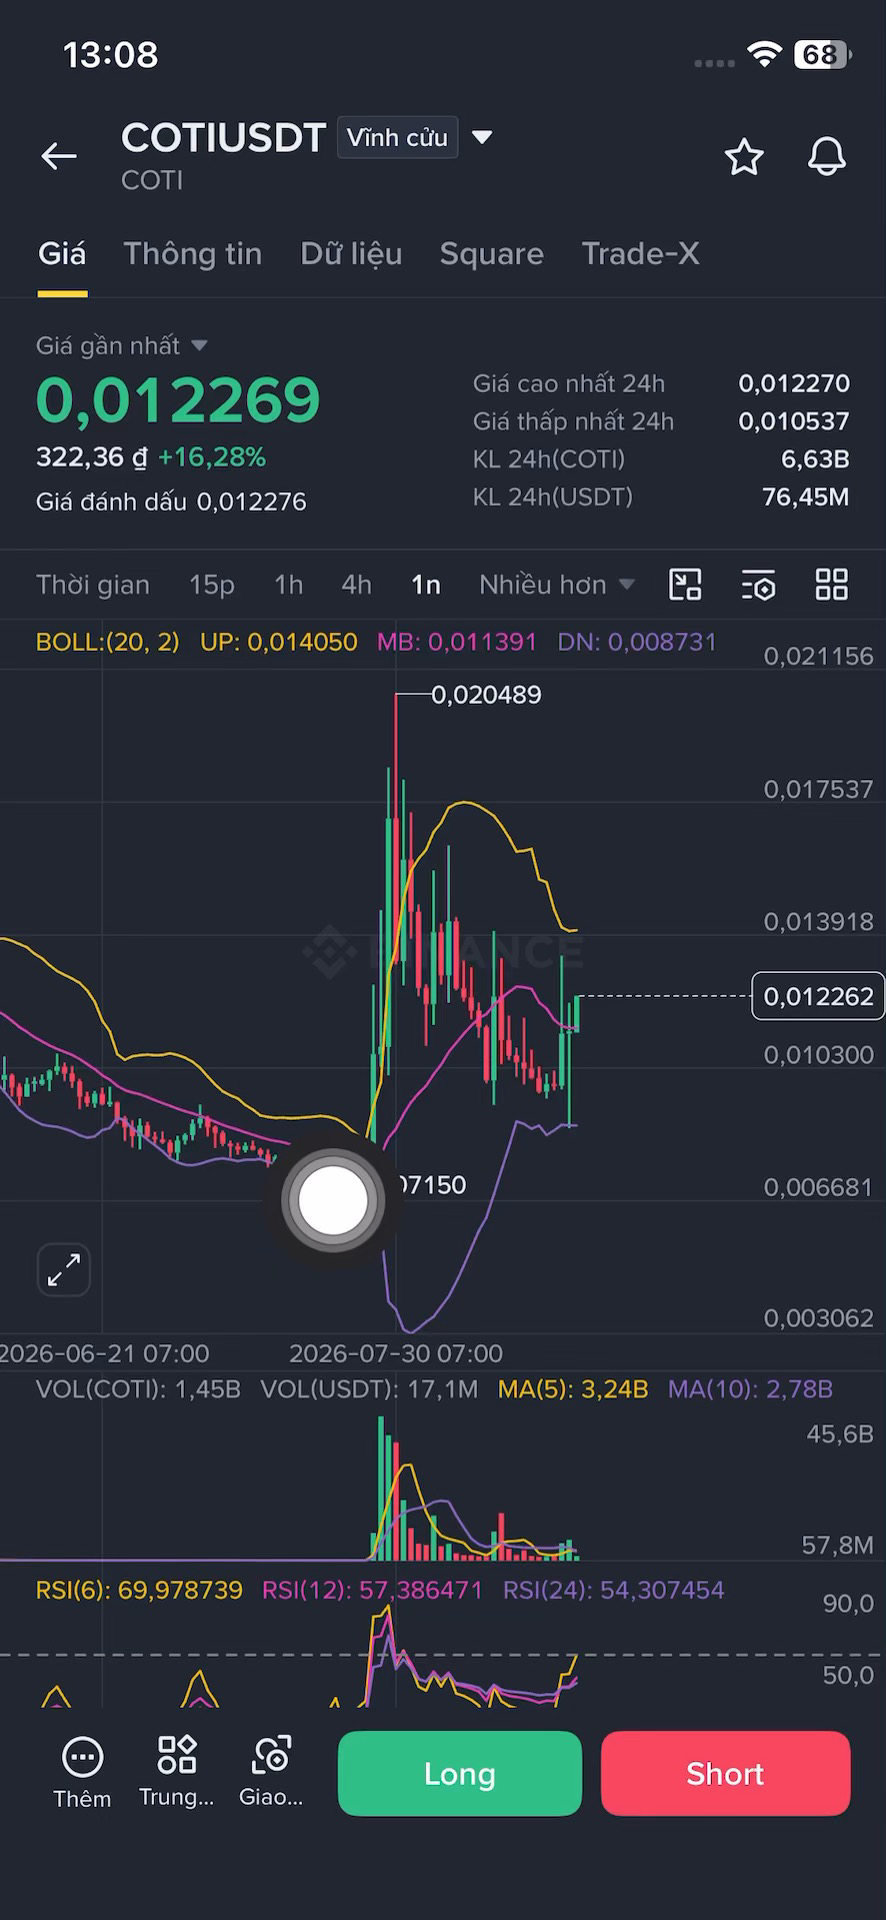886x1920 pixels.
Task: Select the 15p timeframe
Action: tap(212, 585)
